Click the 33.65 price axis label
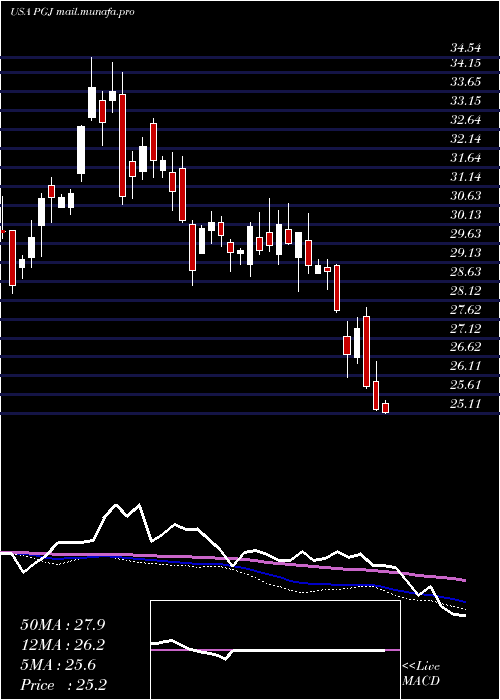This screenshot has height=700, width=500. [x=465, y=82]
